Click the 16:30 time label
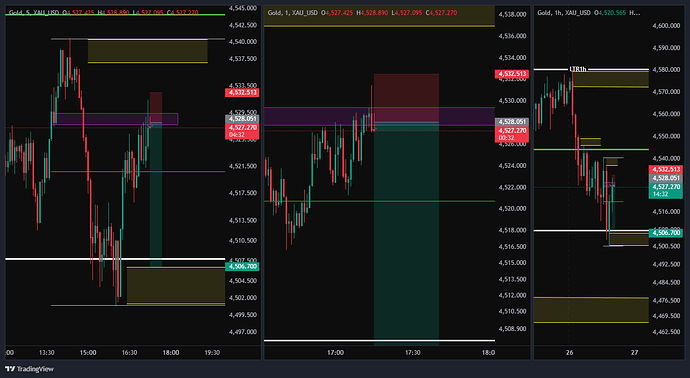Screen dimensions: 690x378 pyautogui.click(x=129, y=352)
